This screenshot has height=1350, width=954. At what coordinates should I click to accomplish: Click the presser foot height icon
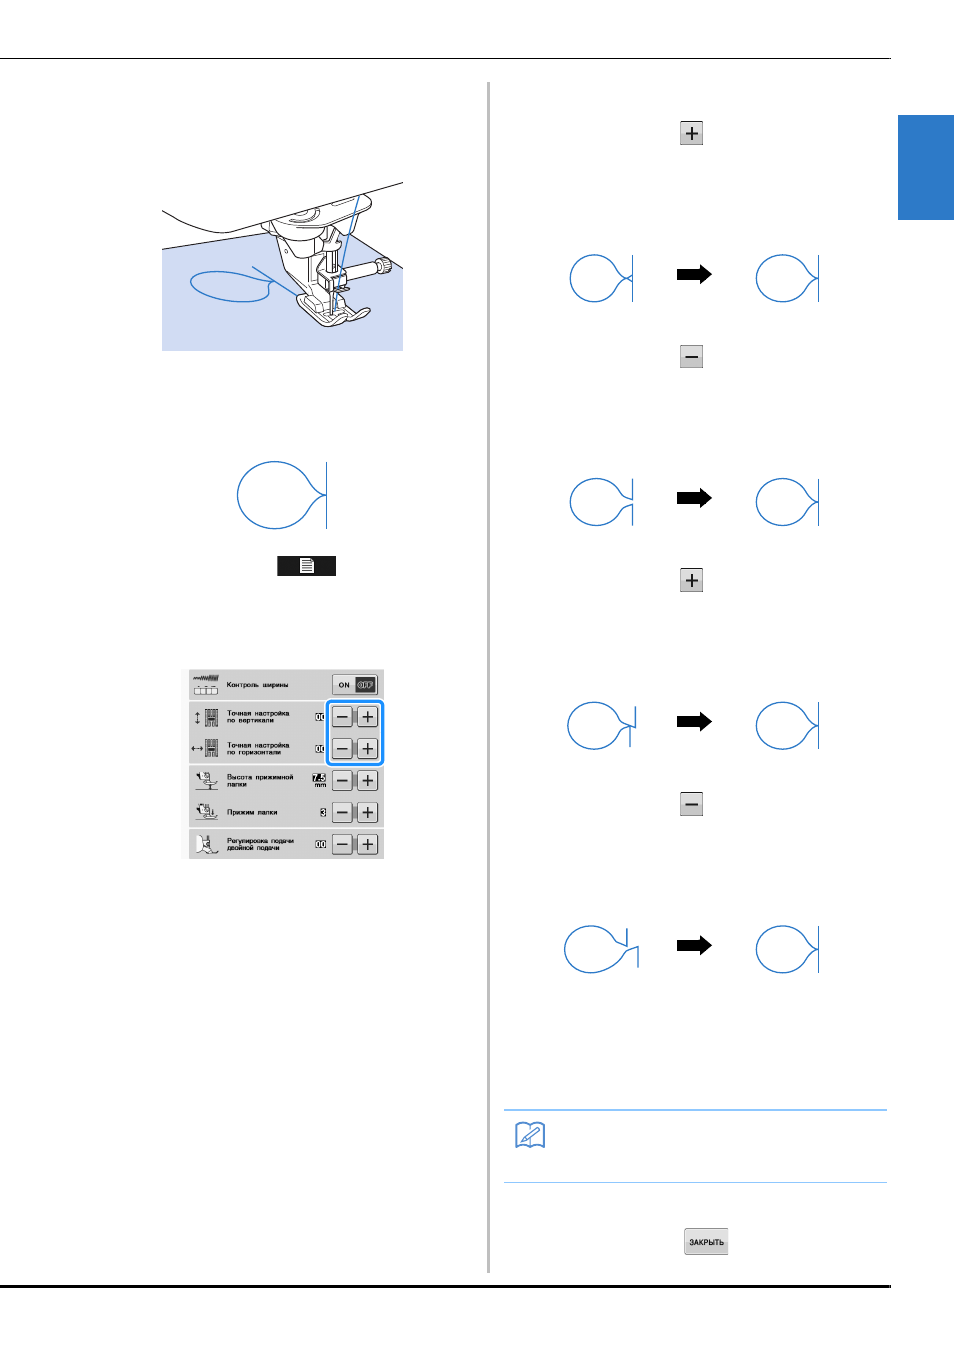point(206,780)
